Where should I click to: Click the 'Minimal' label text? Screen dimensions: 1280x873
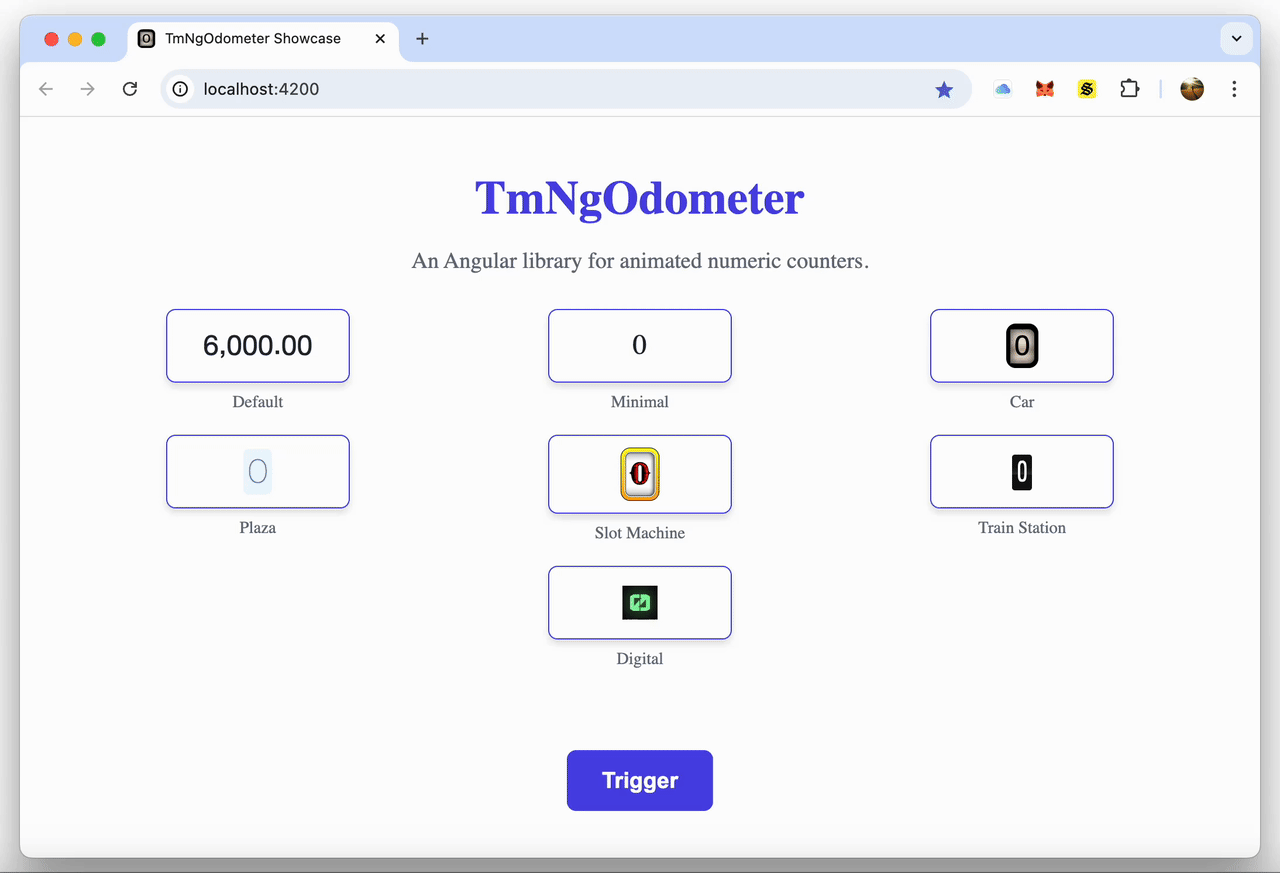(x=640, y=402)
